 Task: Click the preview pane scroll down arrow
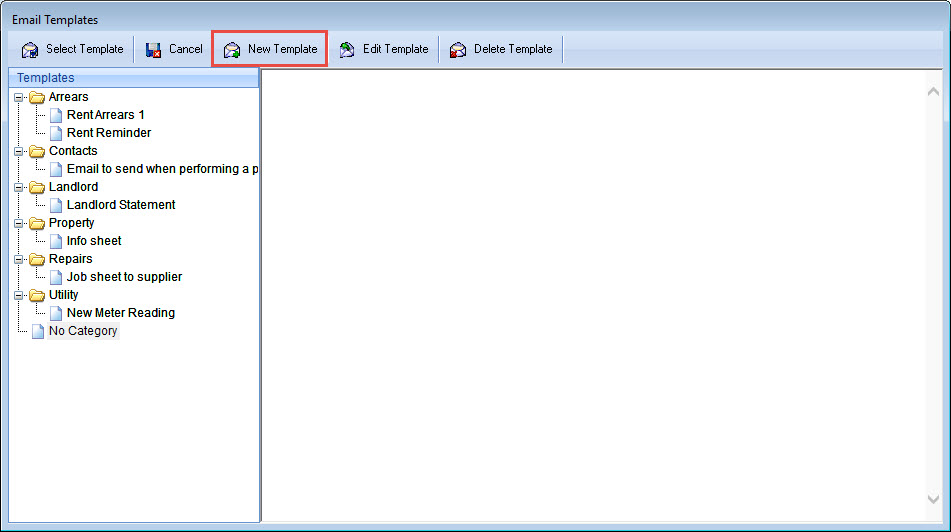[x=933, y=499]
